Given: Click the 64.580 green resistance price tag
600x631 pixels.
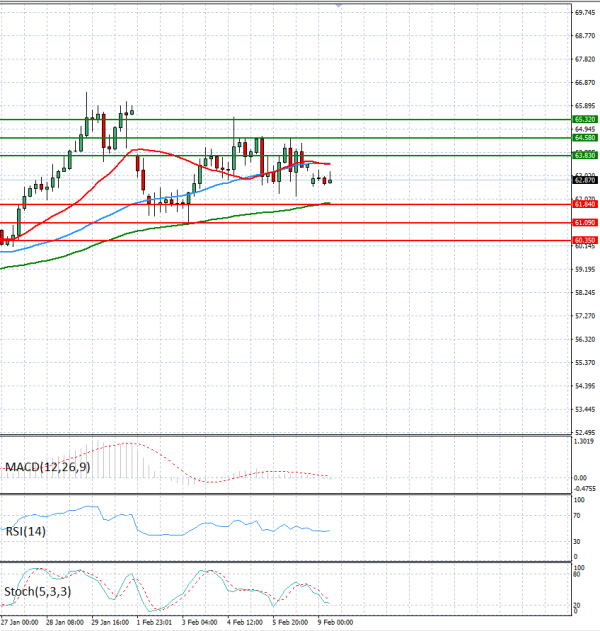Looking at the screenshot, I should click(585, 137).
